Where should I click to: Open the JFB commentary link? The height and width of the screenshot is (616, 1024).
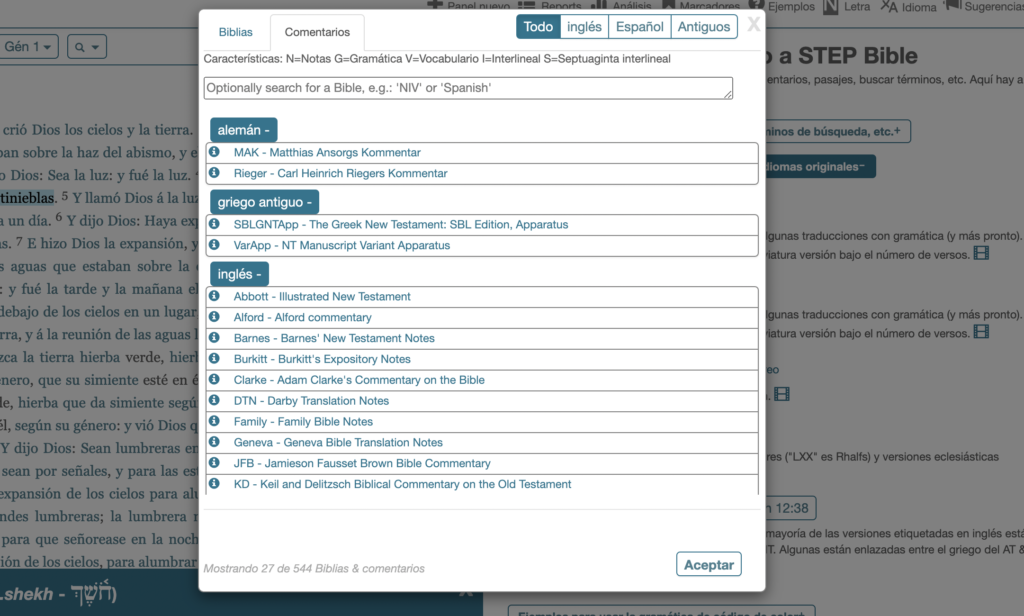[x=362, y=463]
